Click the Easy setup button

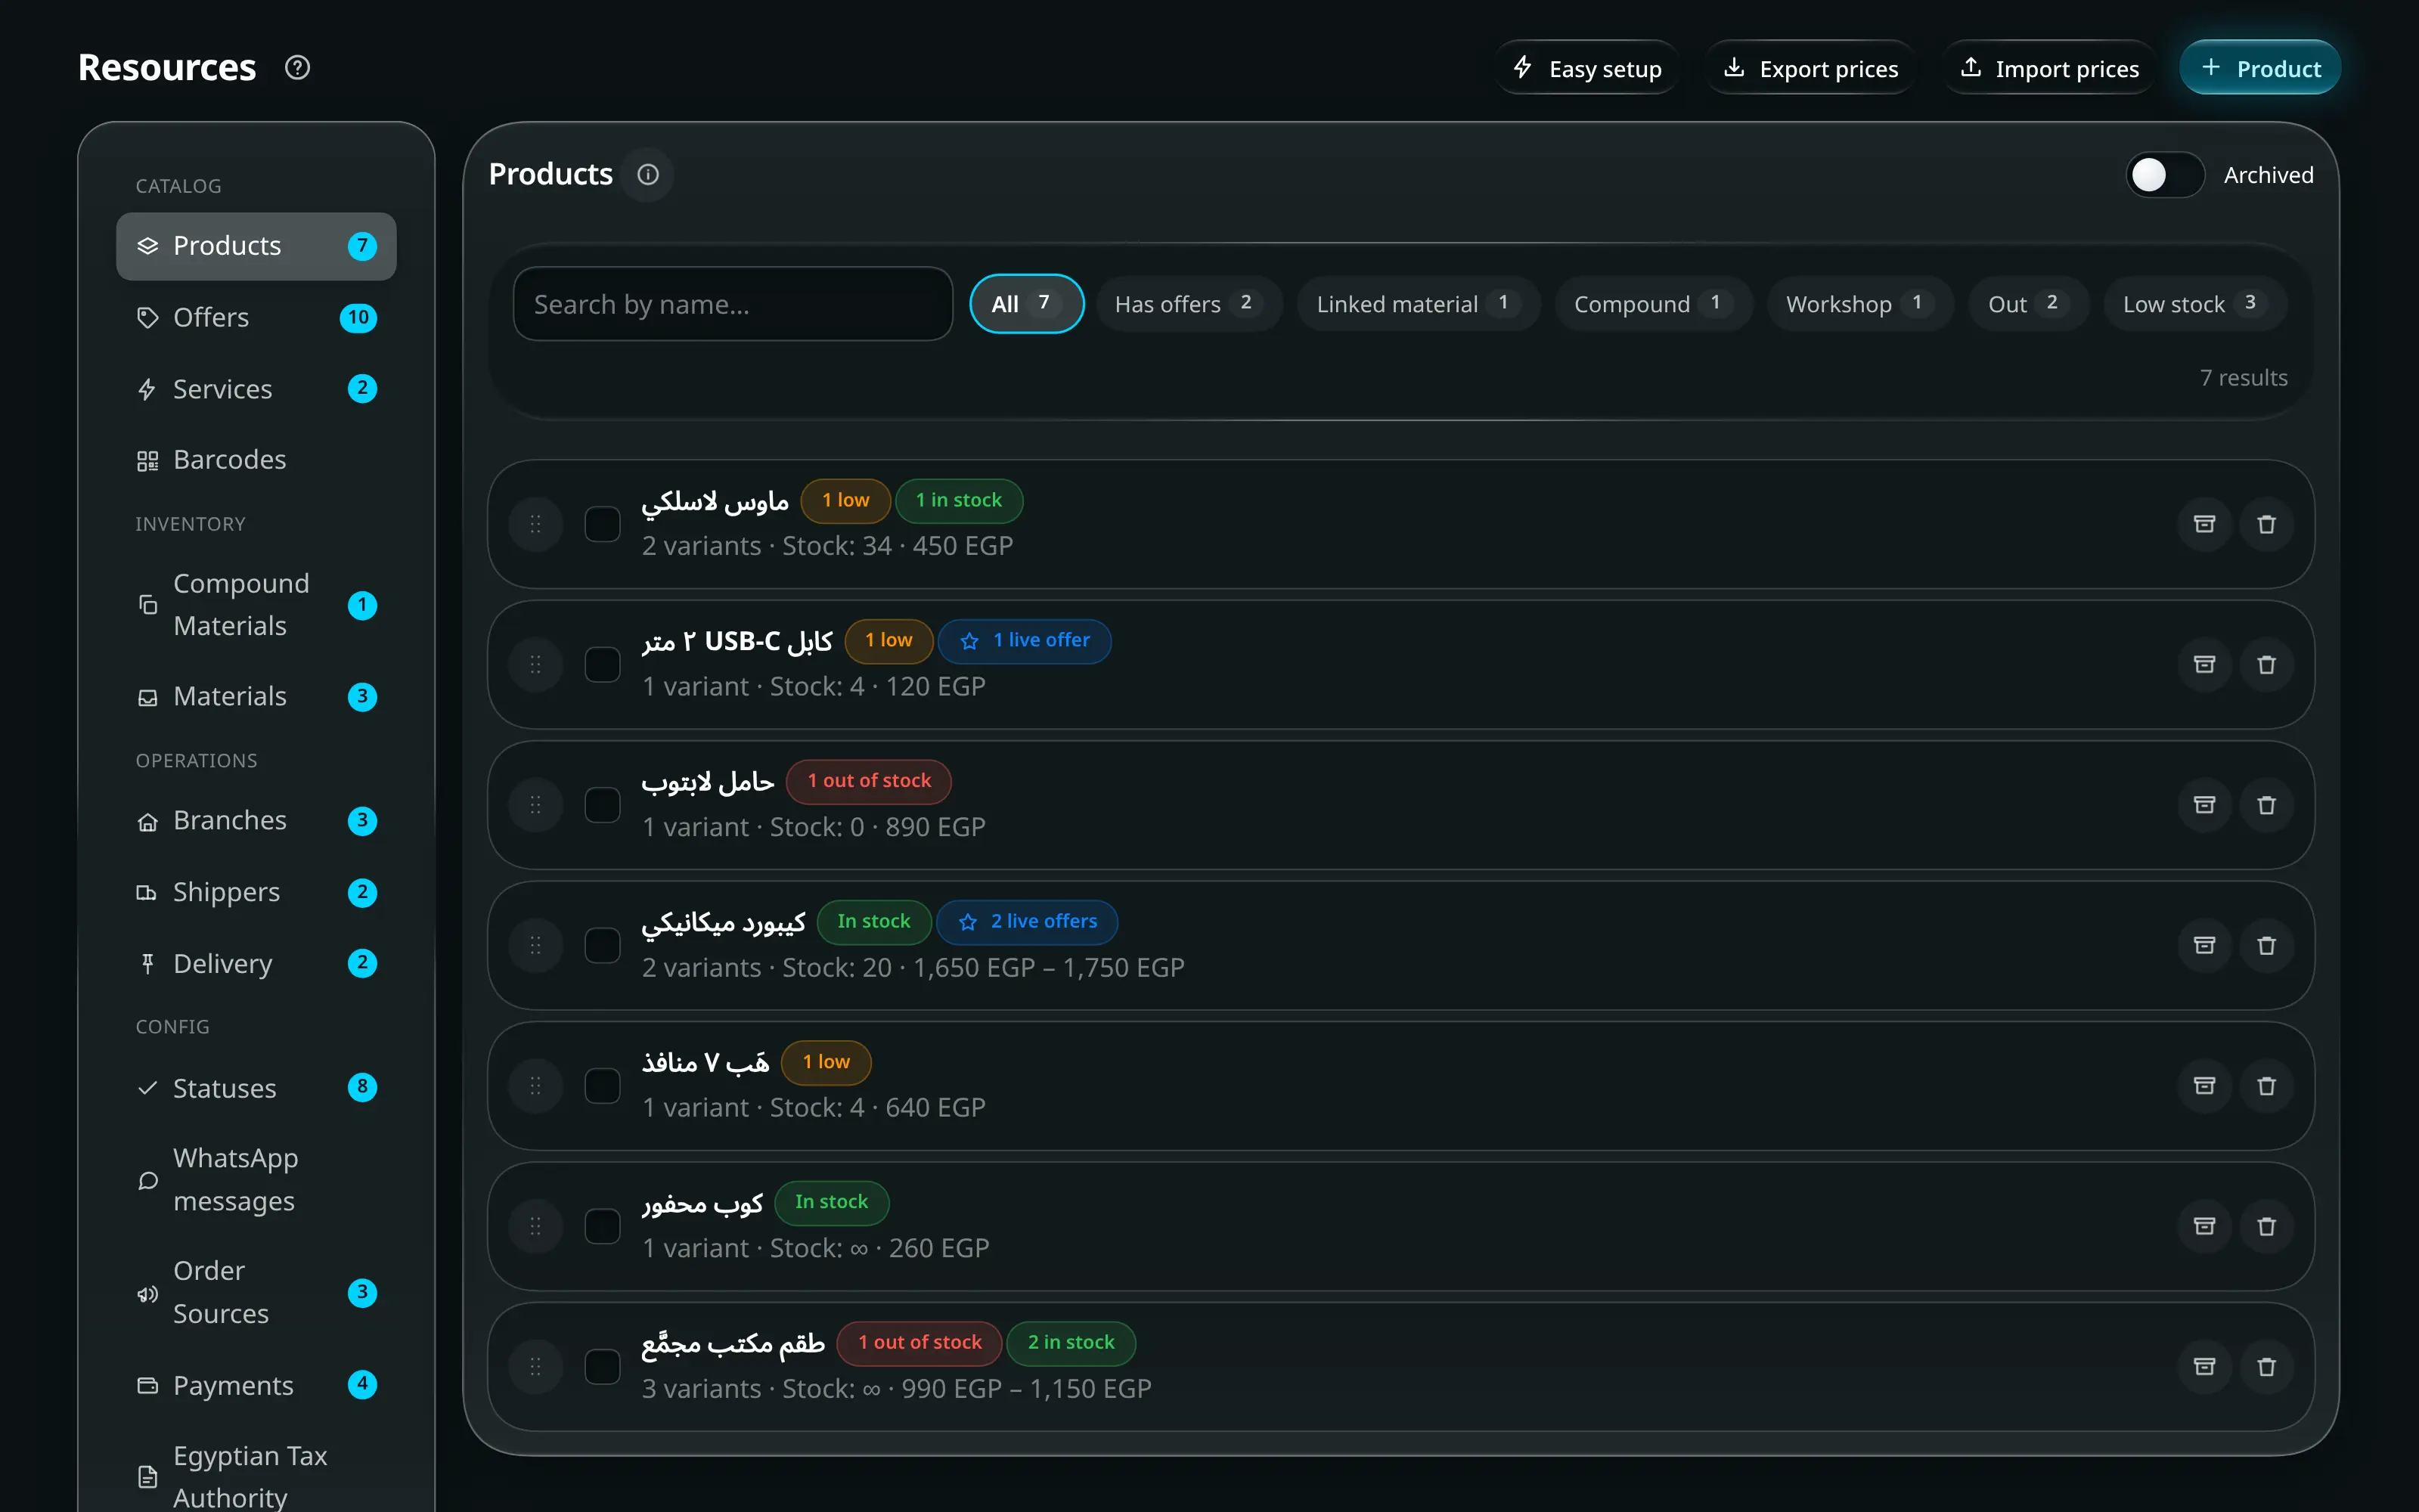point(1587,68)
